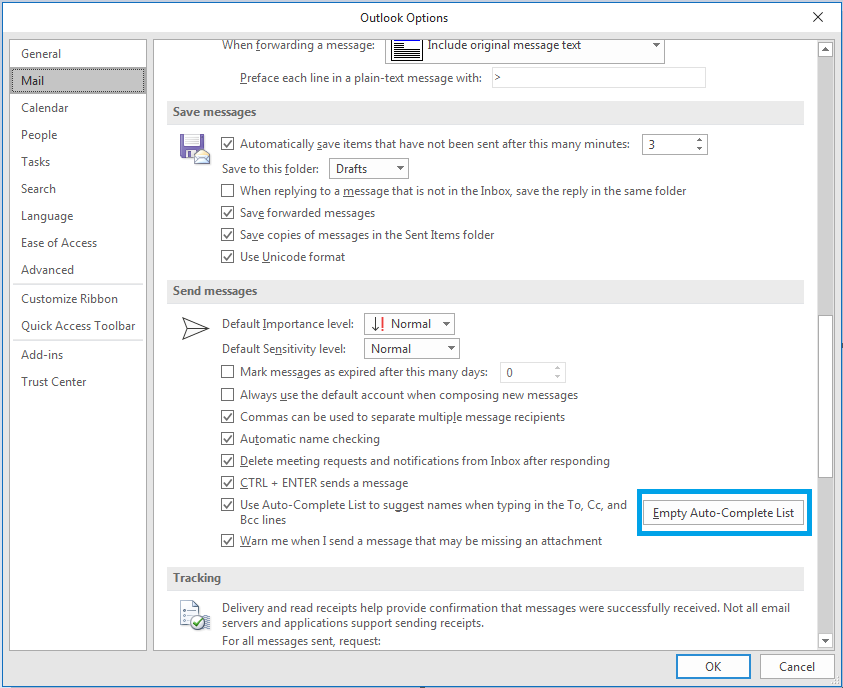Click the floppy disk Save messages icon
The image size is (843, 688).
(194, 148)
